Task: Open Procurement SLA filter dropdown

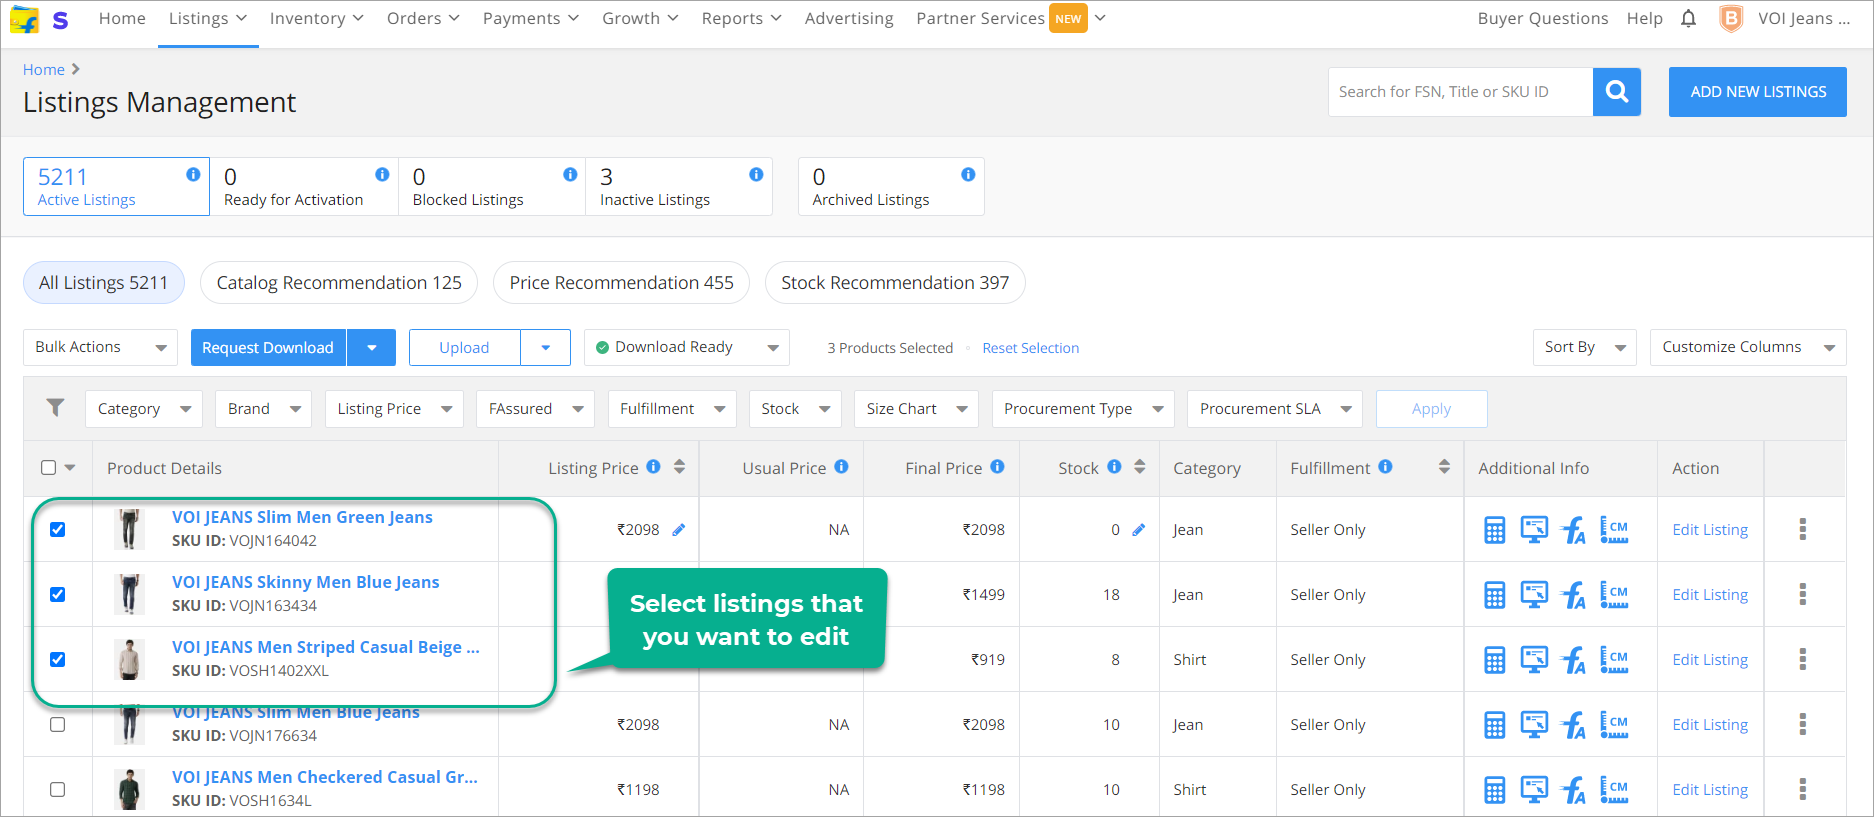Action: [1275, 408]
